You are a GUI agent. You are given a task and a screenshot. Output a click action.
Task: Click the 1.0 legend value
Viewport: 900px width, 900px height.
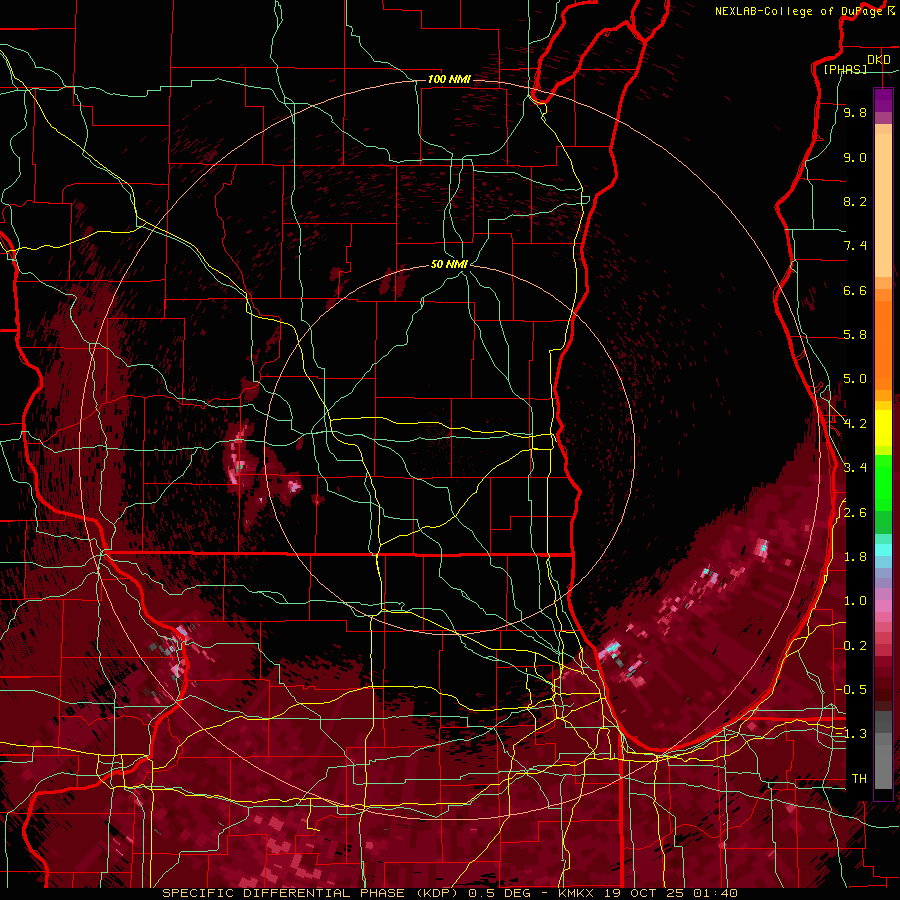pyautogui.click(x=855, y=601)
